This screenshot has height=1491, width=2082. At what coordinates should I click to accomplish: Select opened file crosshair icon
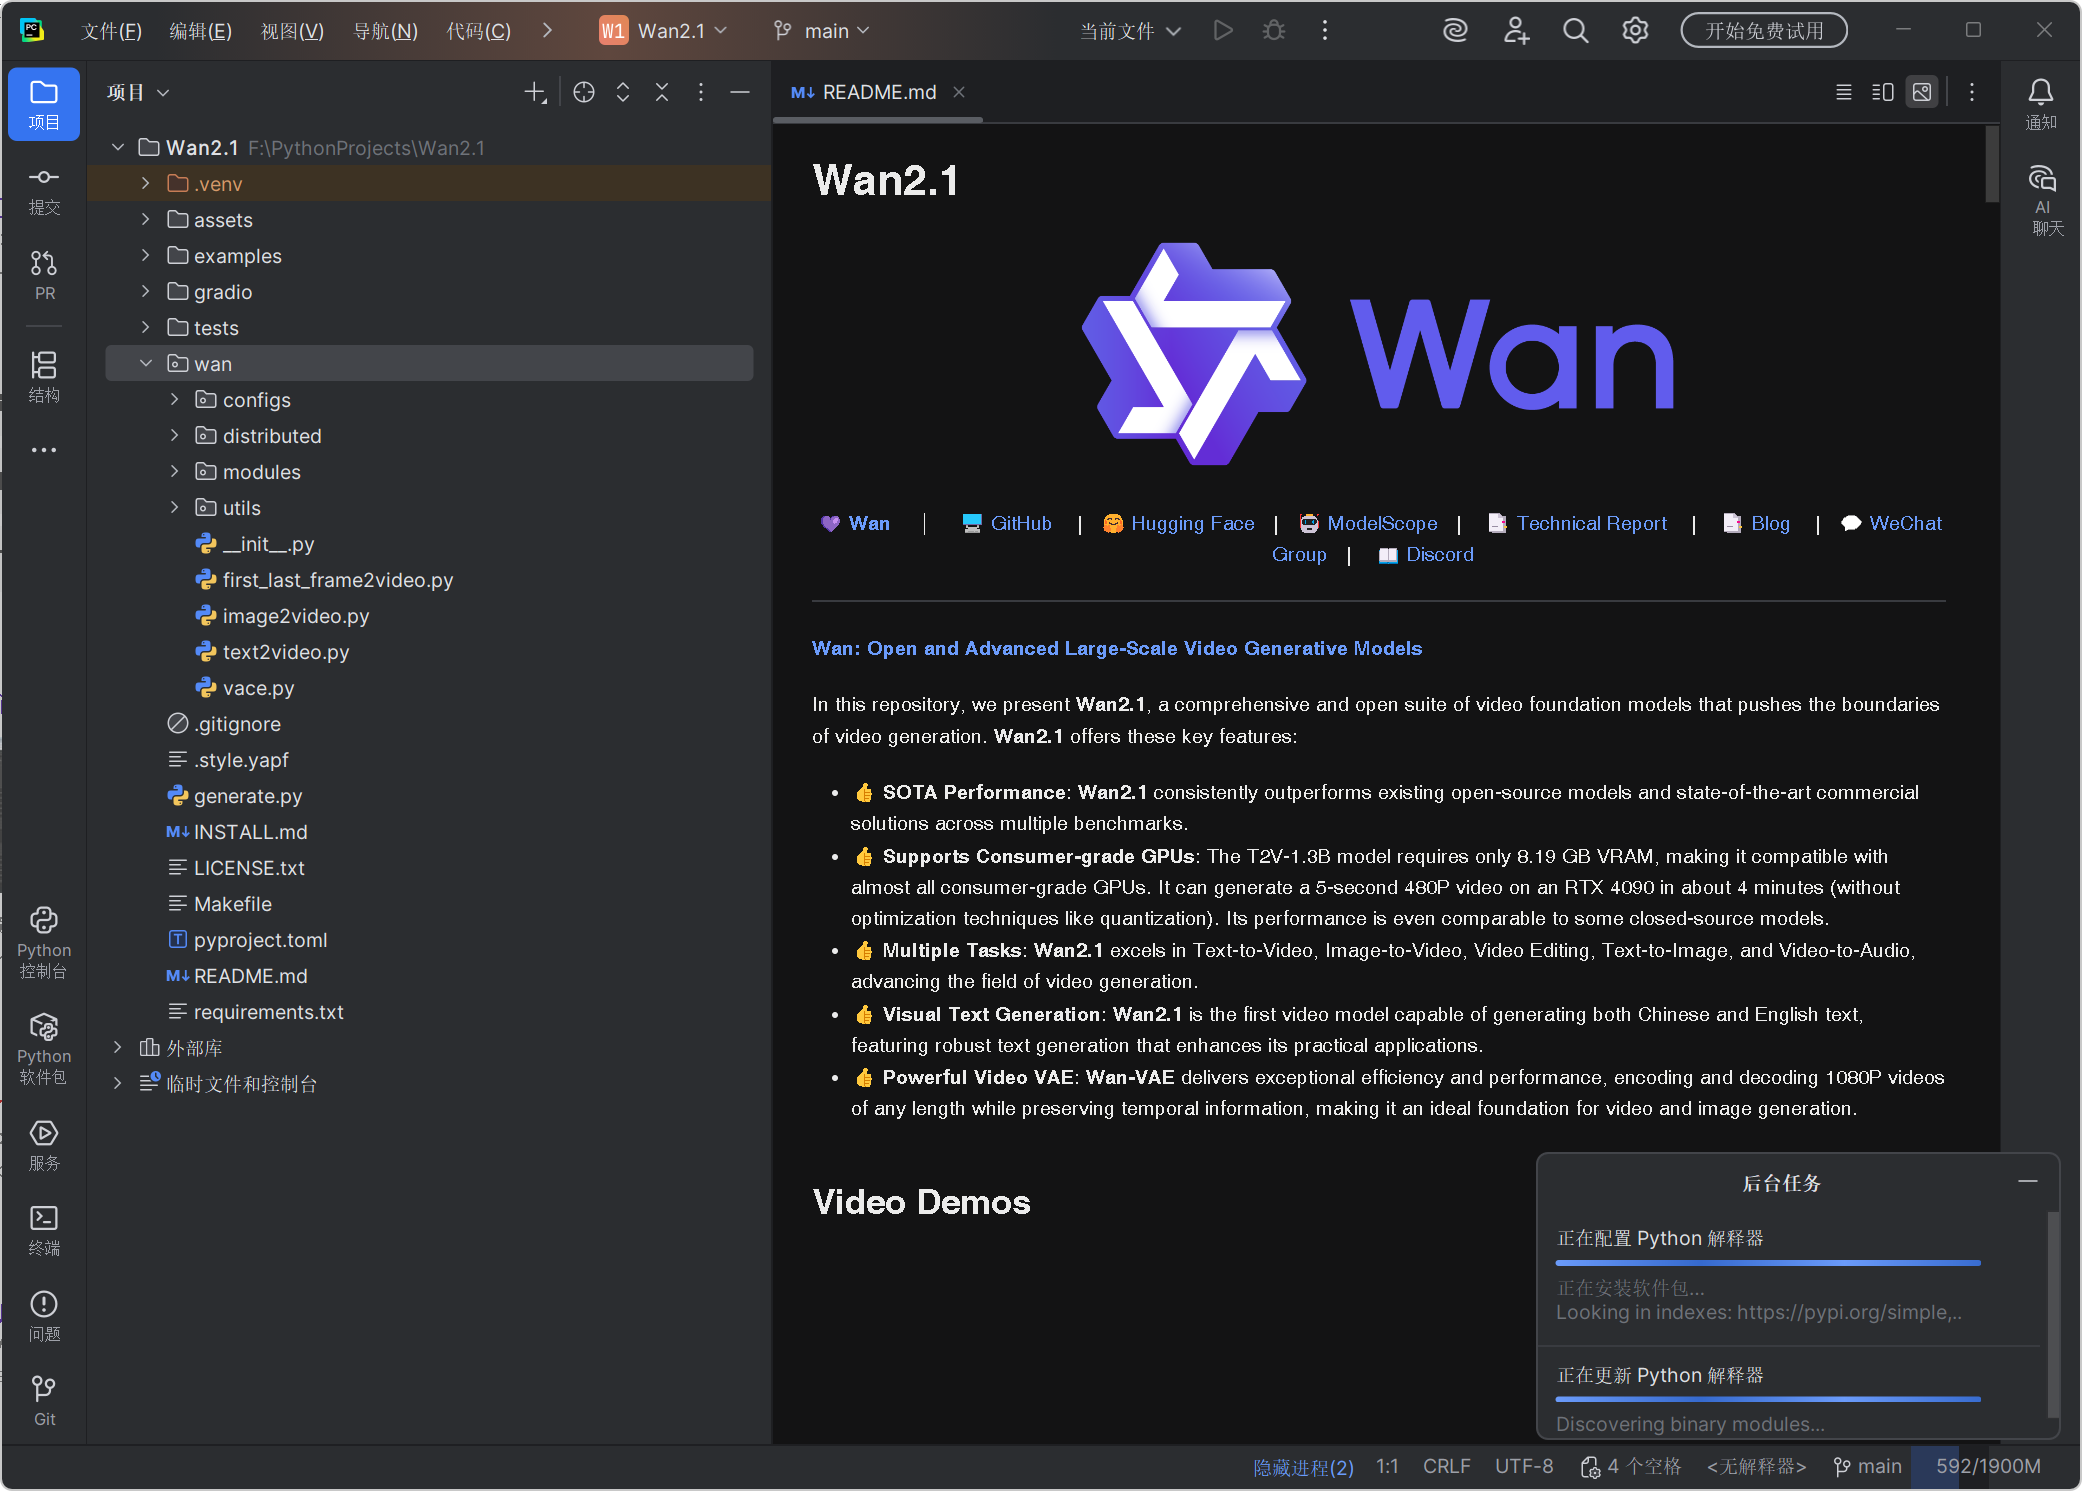click(584, 93)
